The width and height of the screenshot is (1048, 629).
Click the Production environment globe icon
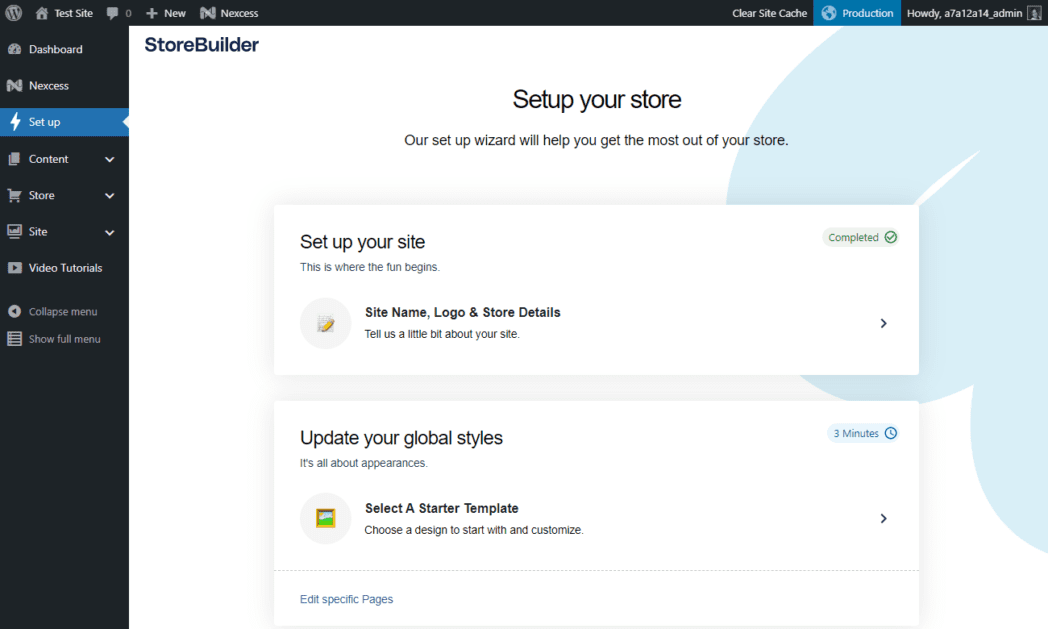click(x=829, y=13)
